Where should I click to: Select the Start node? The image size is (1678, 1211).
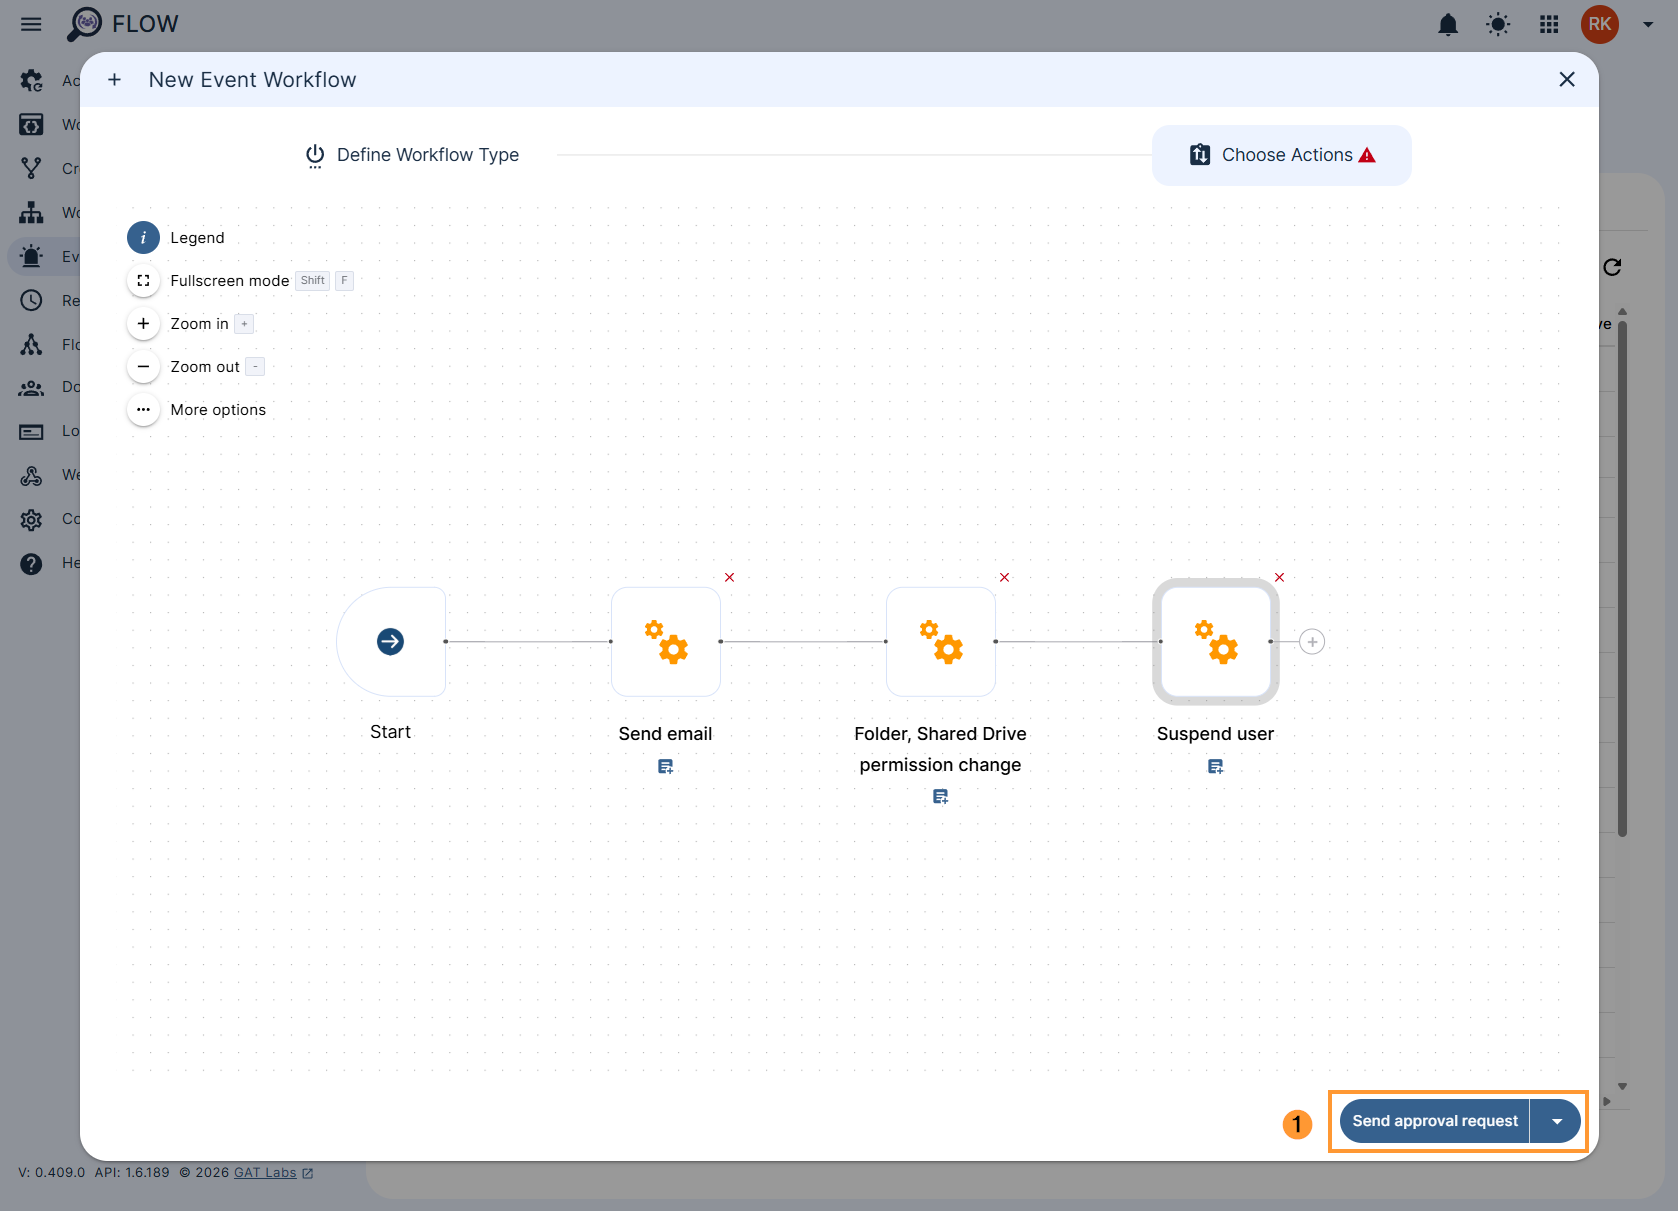(391, 642)
